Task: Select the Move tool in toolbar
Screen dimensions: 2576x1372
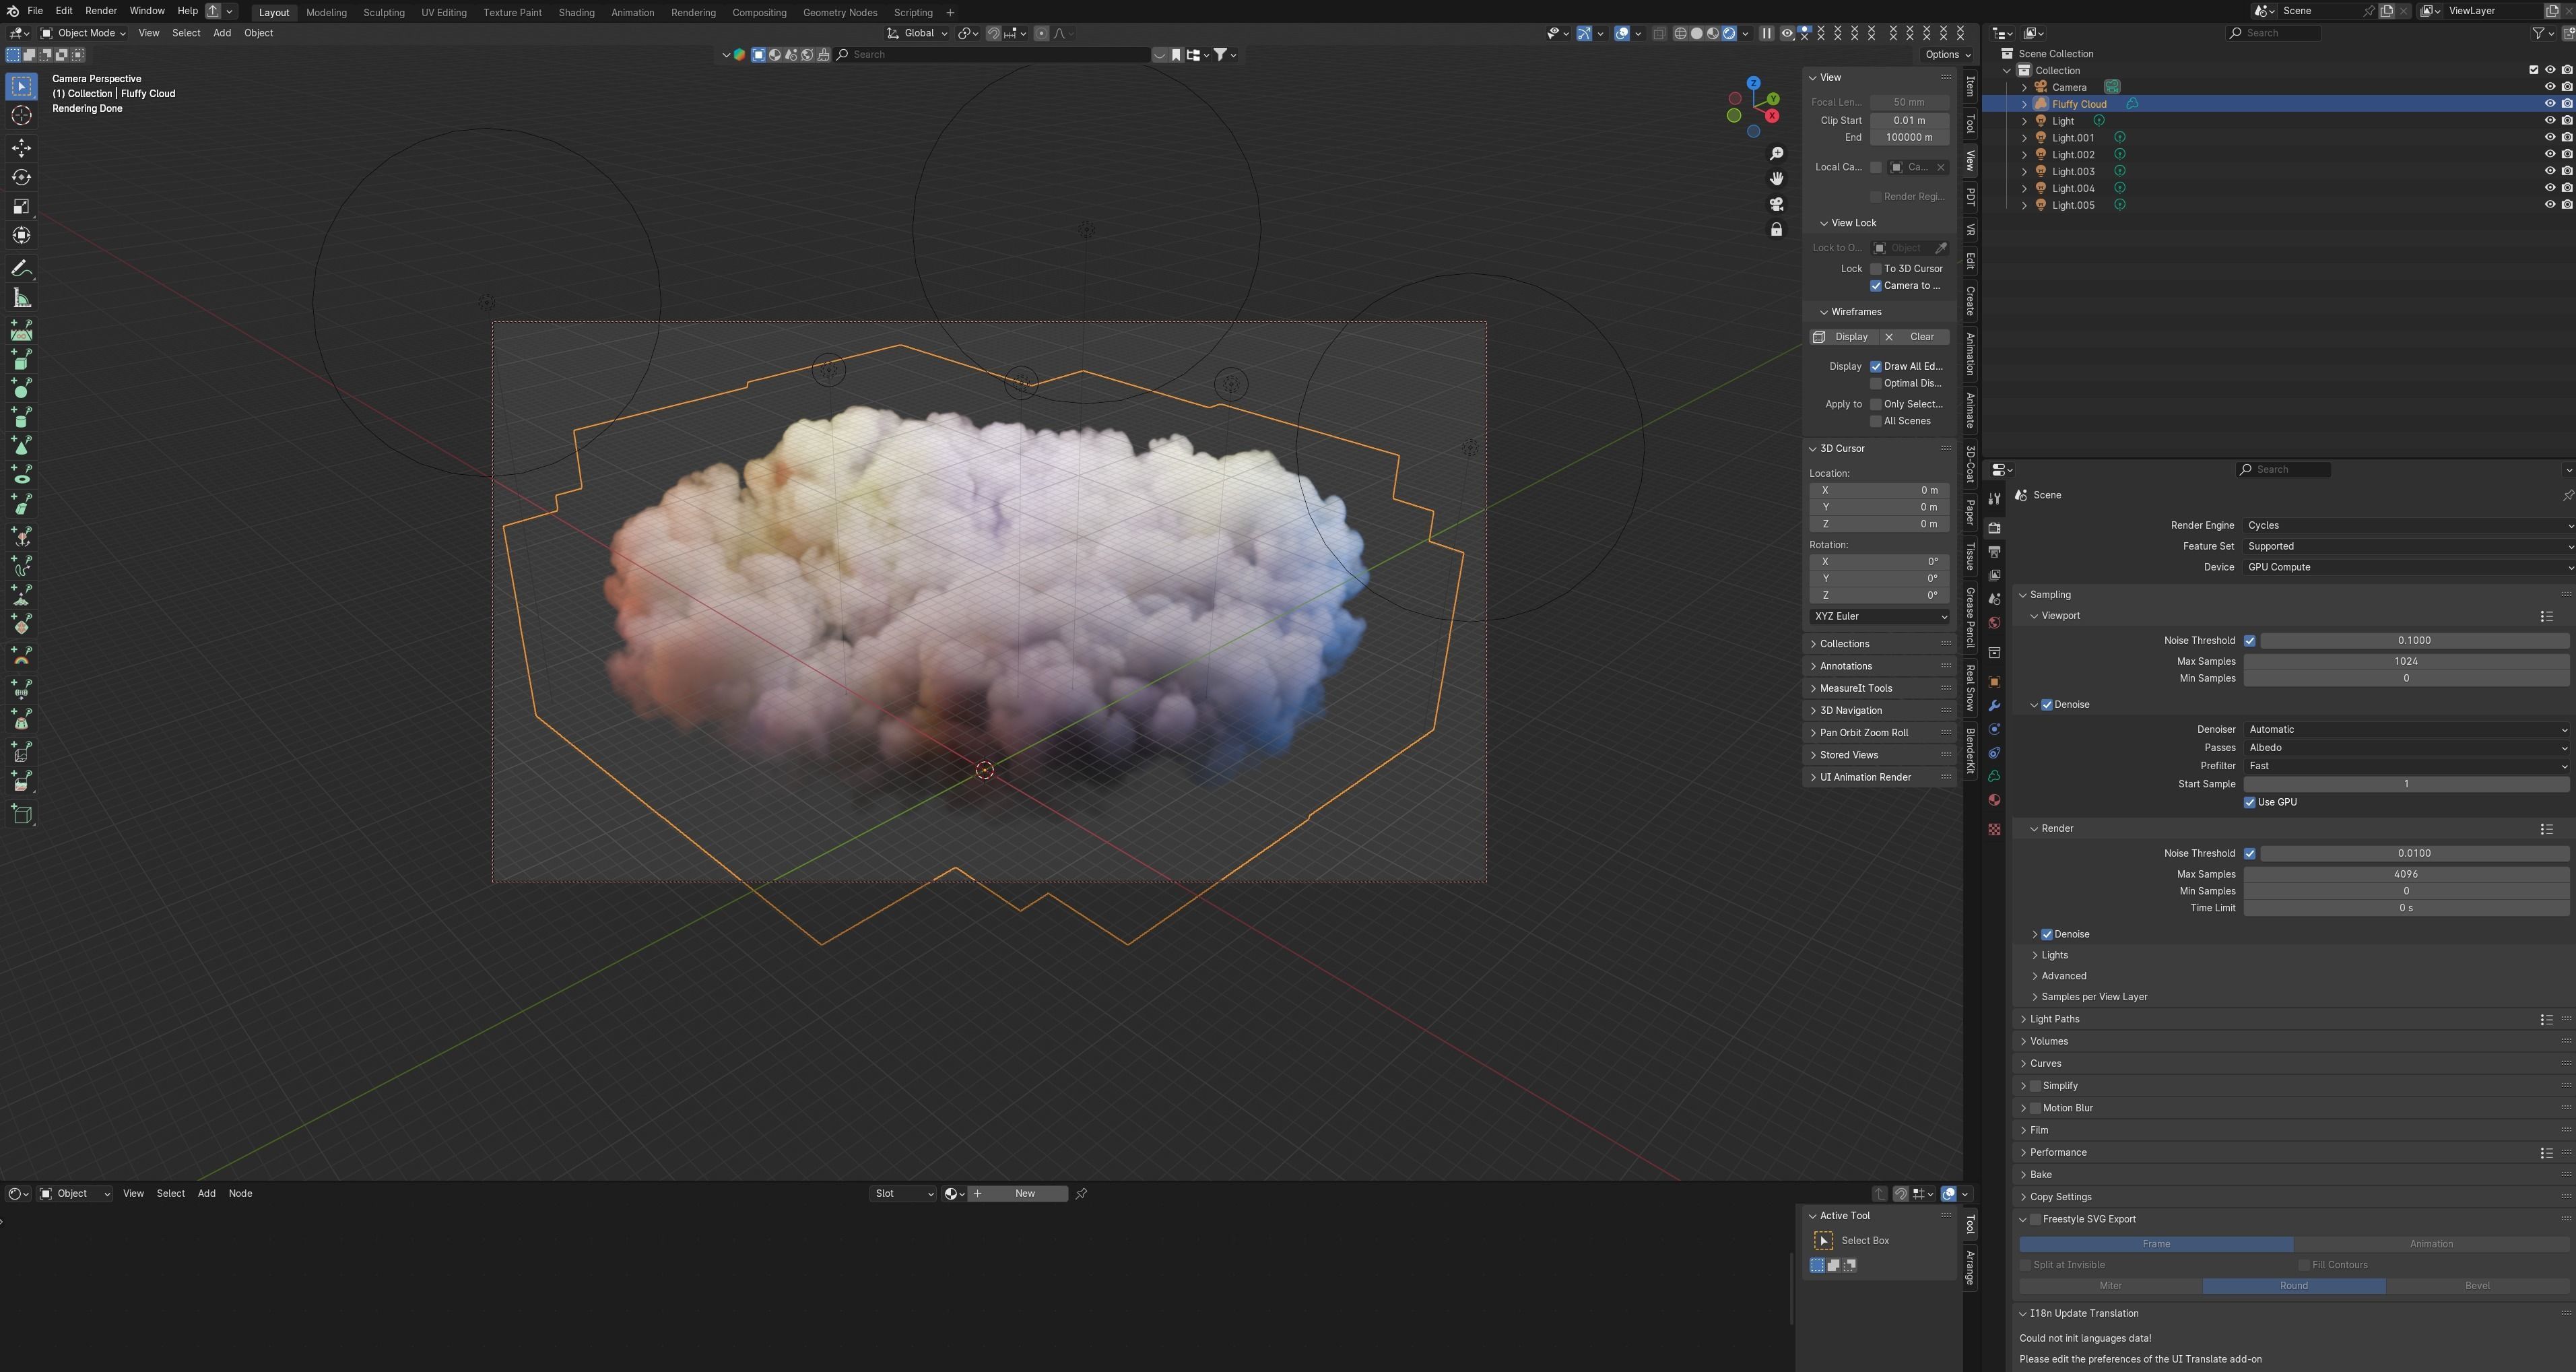Action: 21,148
